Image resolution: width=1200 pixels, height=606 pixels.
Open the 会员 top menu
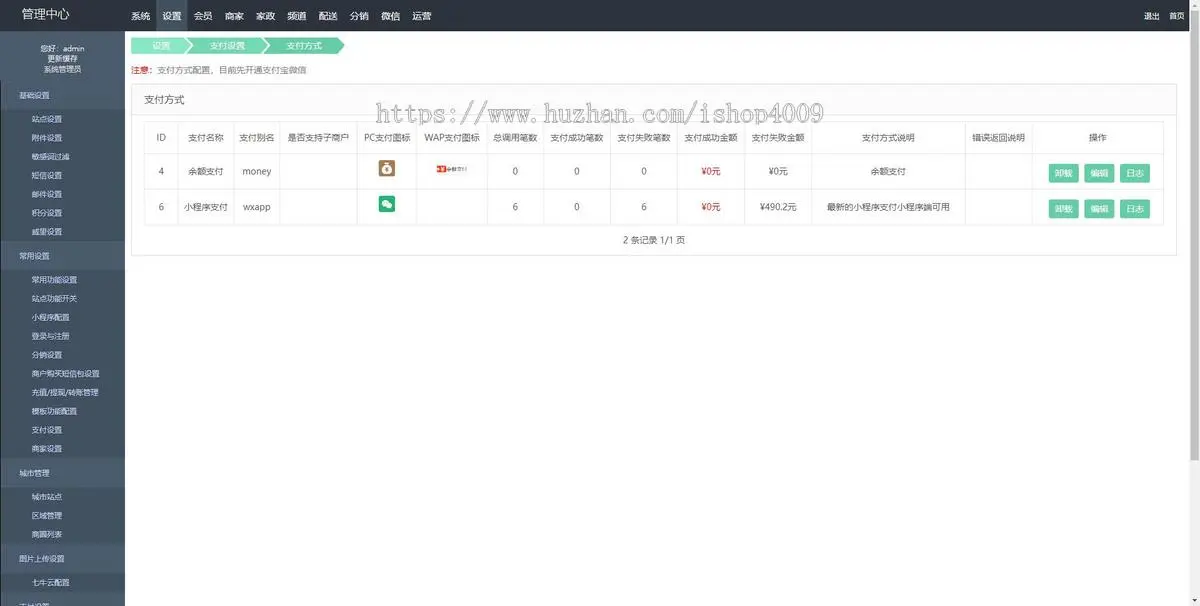point(203,16)
